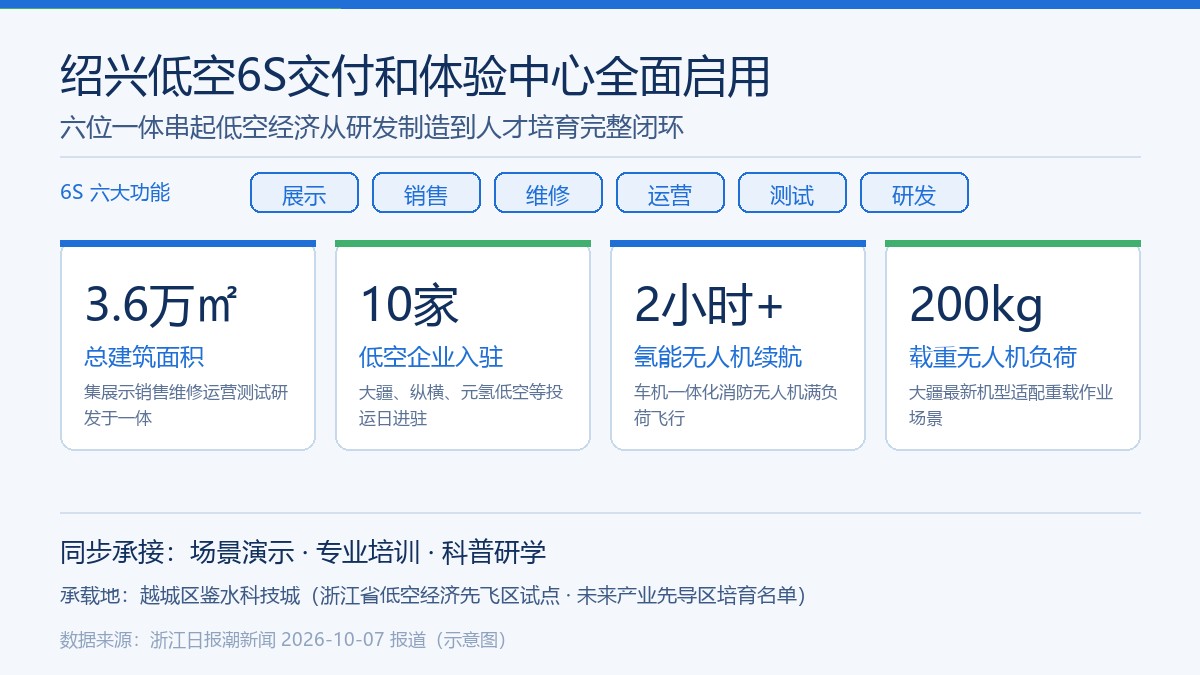The image size is (1200, 675).
Task: Select the 200kg figure
Action: [976, 305]
